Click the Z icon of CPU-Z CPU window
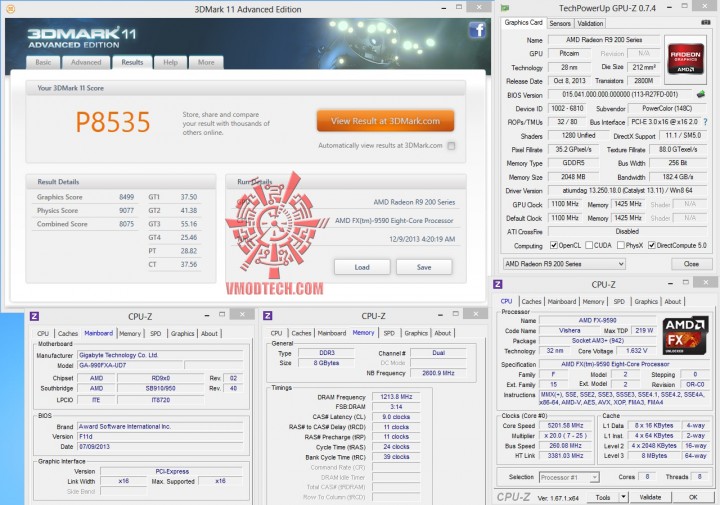Viewport: 720px width, 505px height. 498,284
